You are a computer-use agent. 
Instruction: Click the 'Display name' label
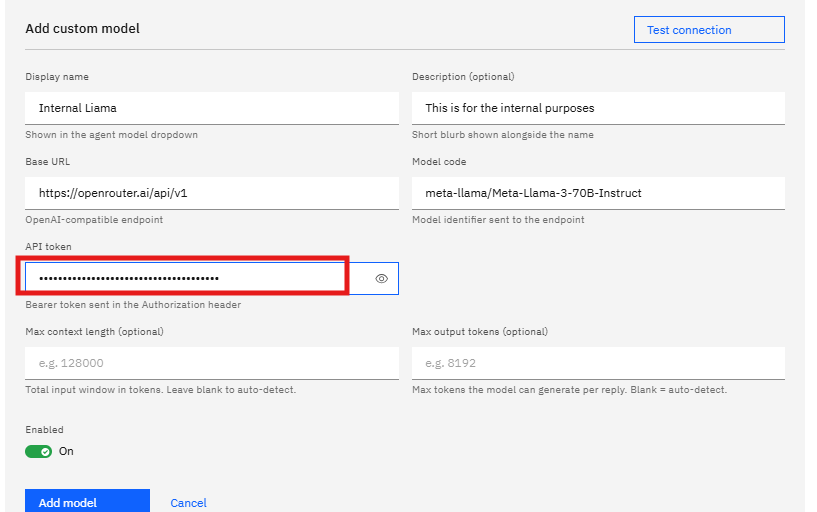point(57,77)
